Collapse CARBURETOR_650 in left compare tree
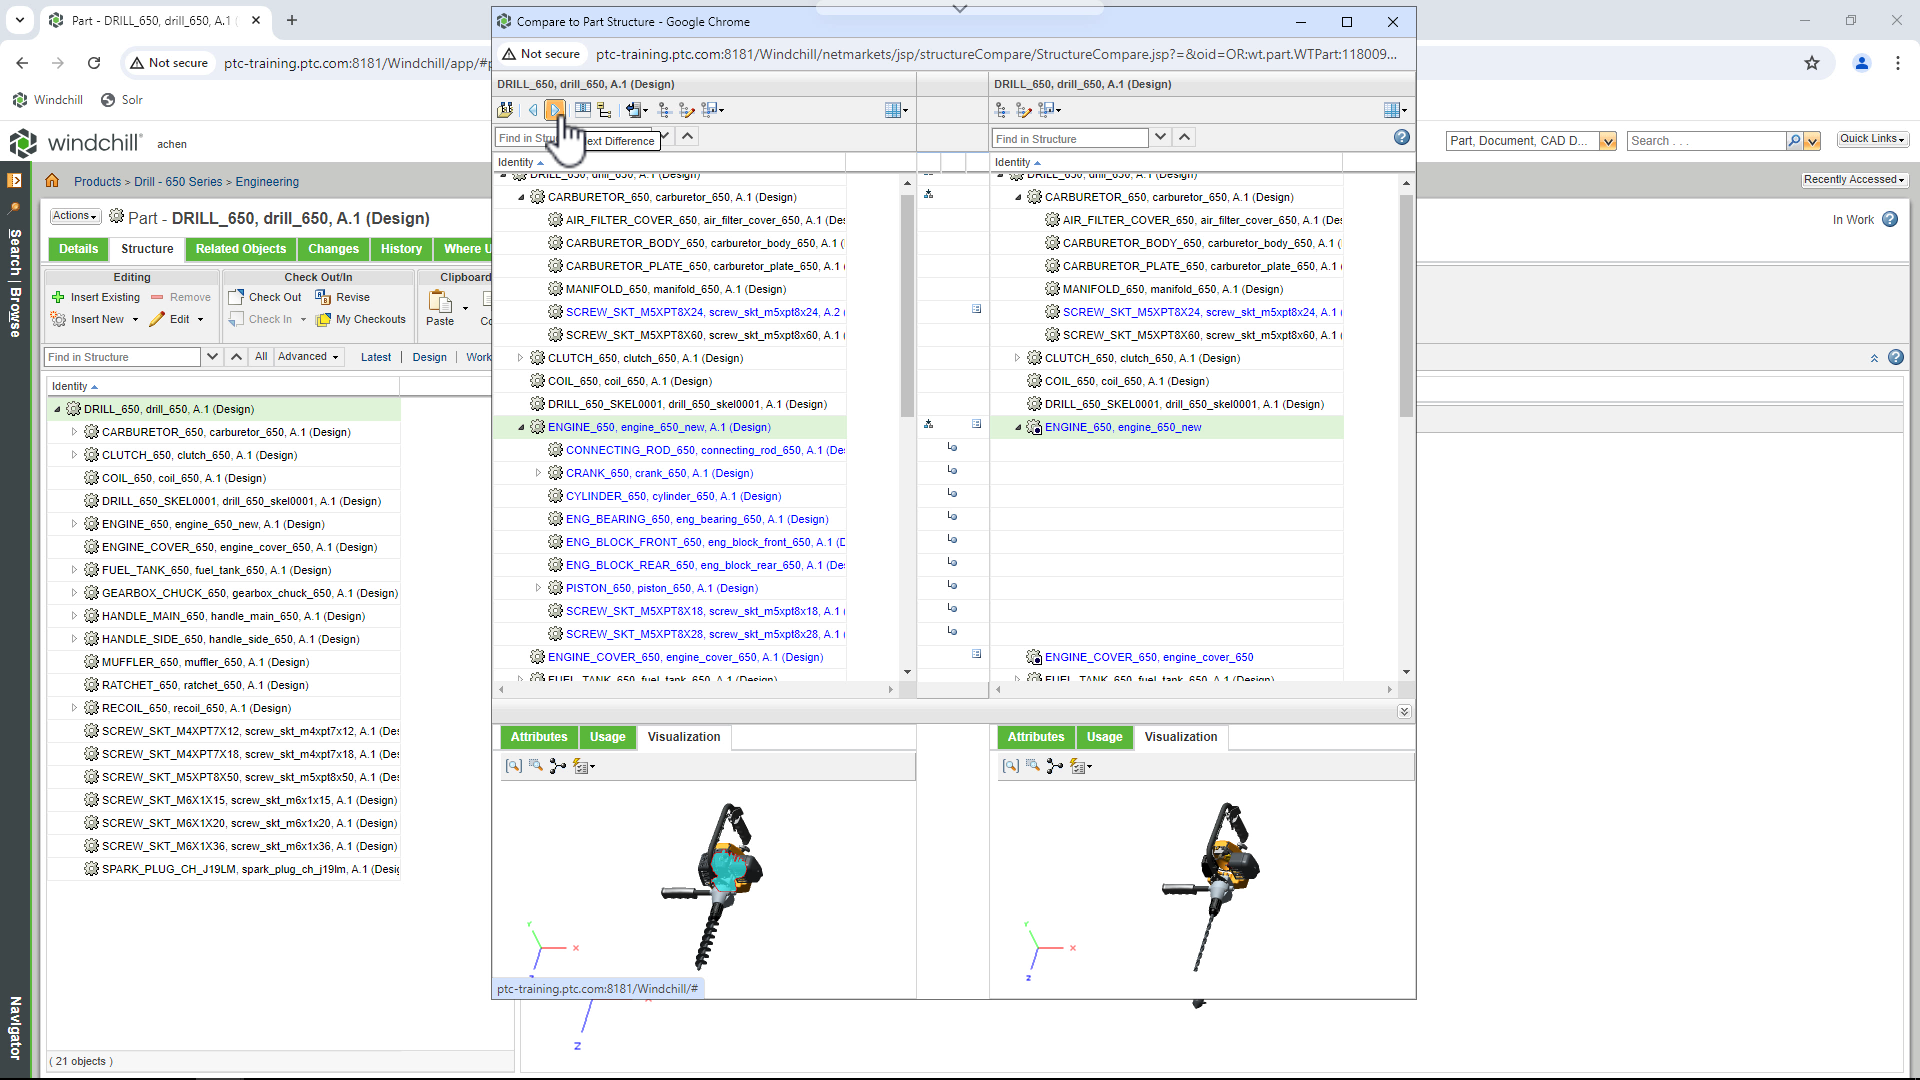 point(521,197)
